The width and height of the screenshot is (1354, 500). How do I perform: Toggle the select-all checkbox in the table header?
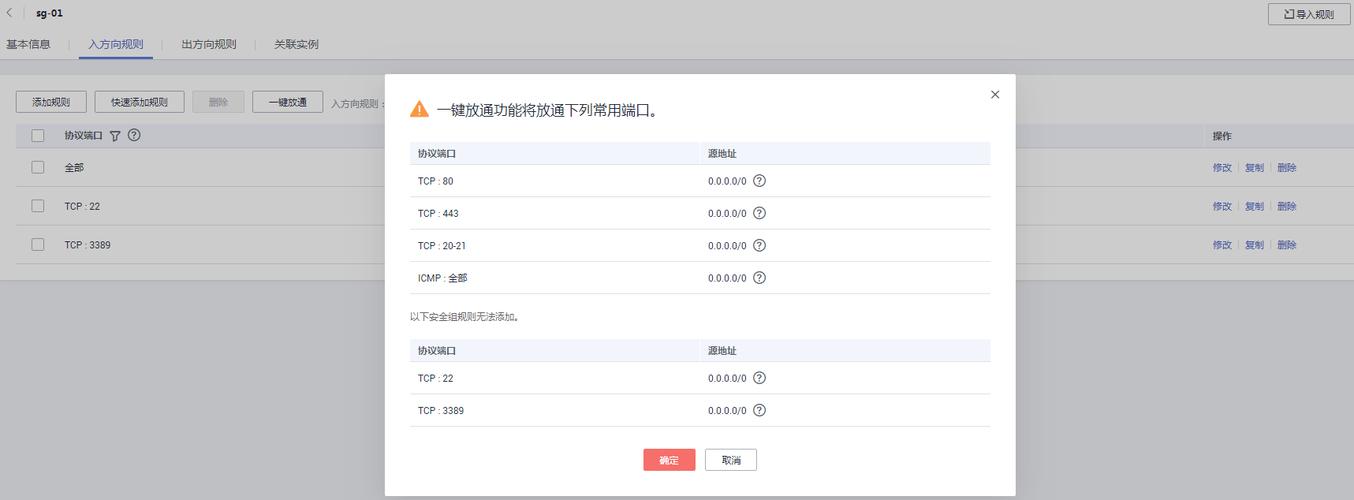38,135
